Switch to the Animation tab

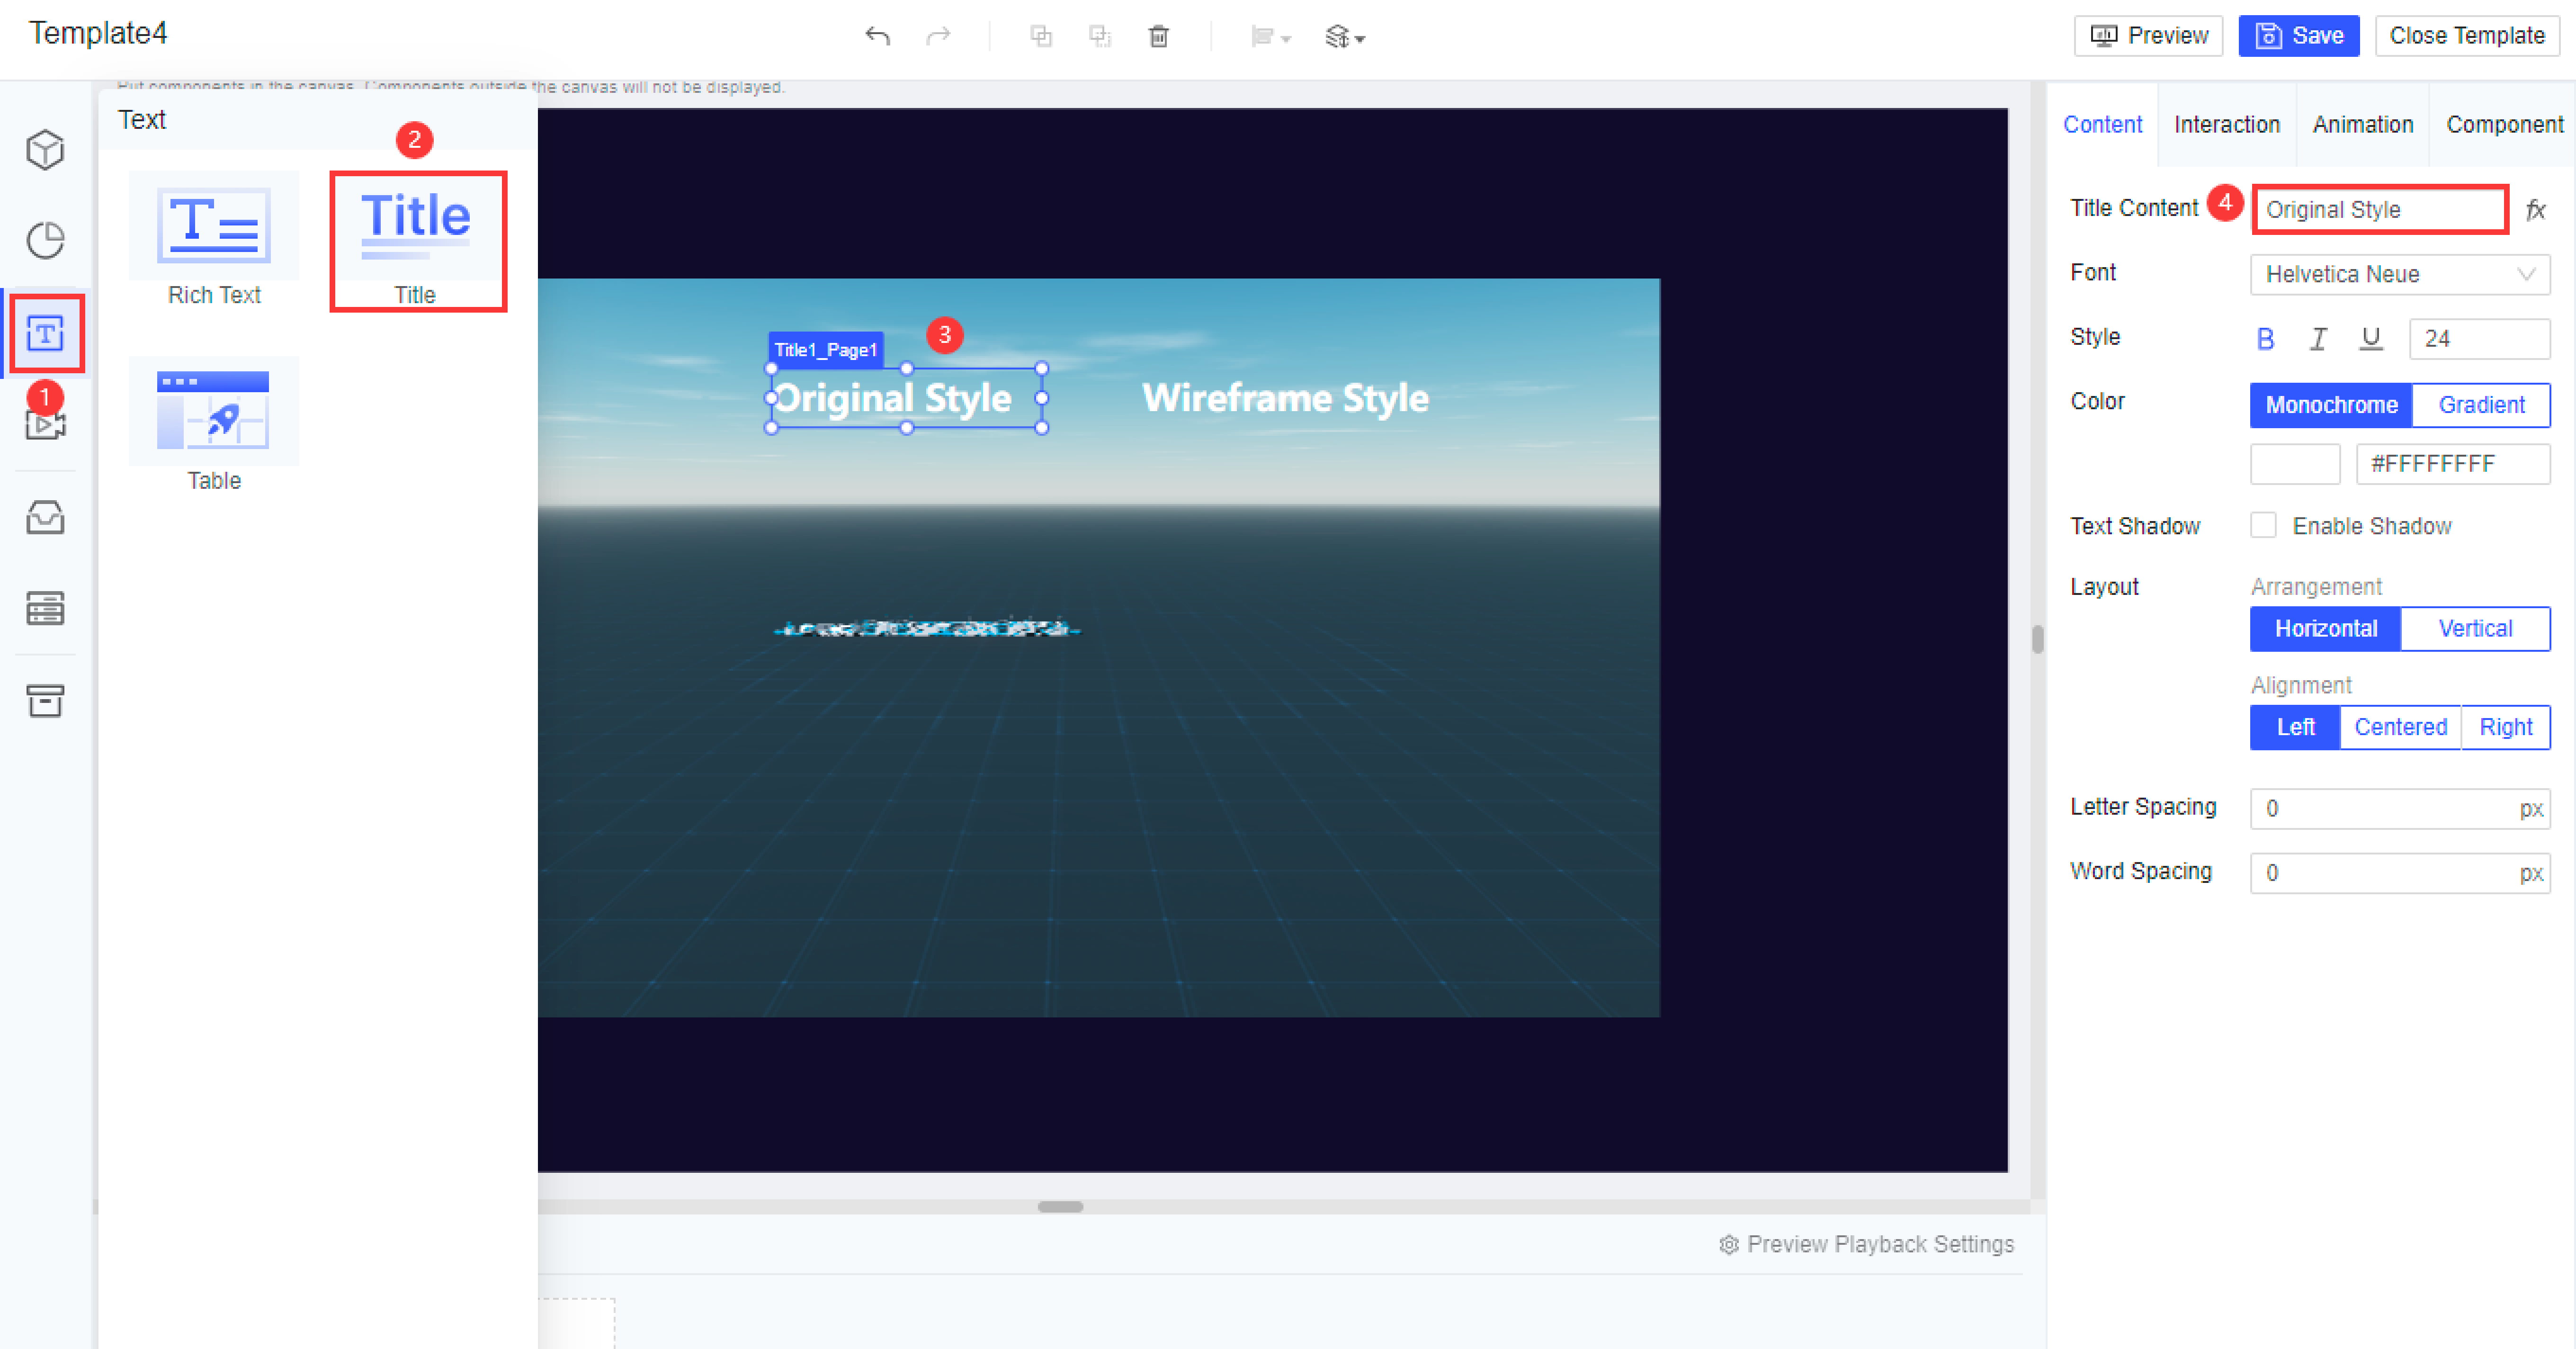tap(2363, 125)
